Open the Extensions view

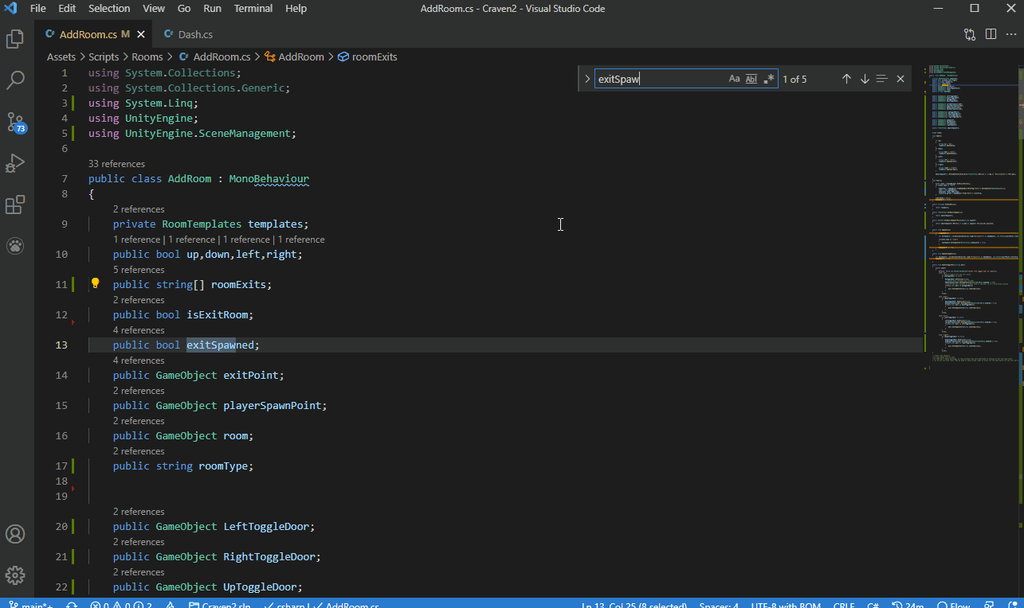coord(15,205)
